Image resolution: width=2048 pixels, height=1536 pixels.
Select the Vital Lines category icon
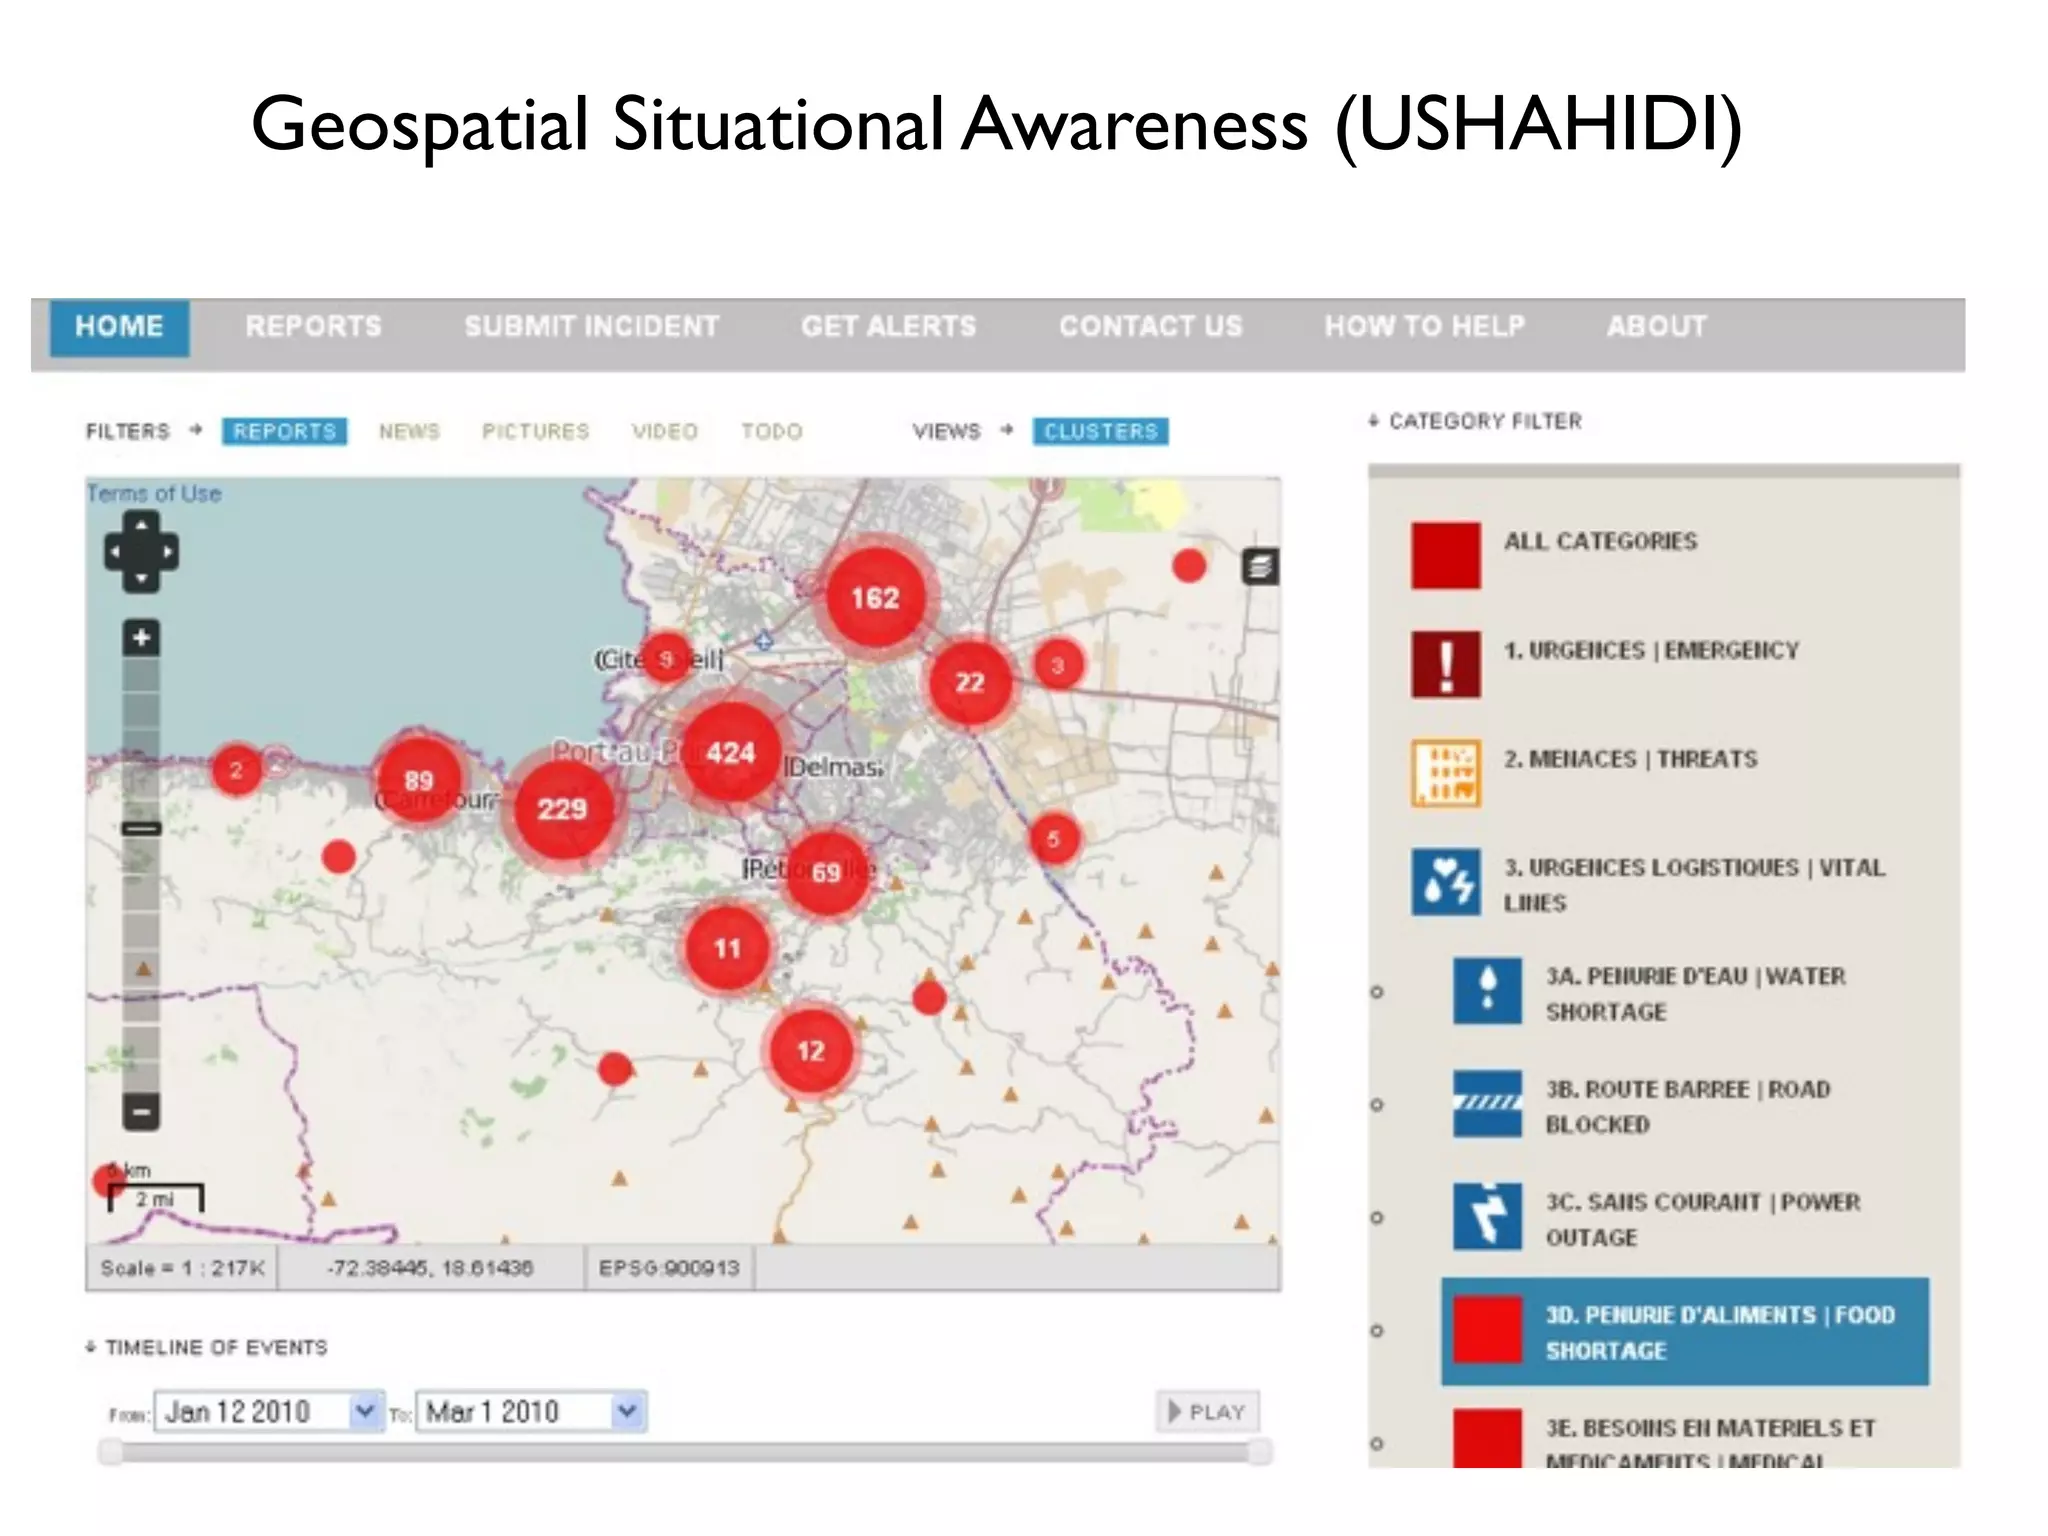(x=1445, y=882)
